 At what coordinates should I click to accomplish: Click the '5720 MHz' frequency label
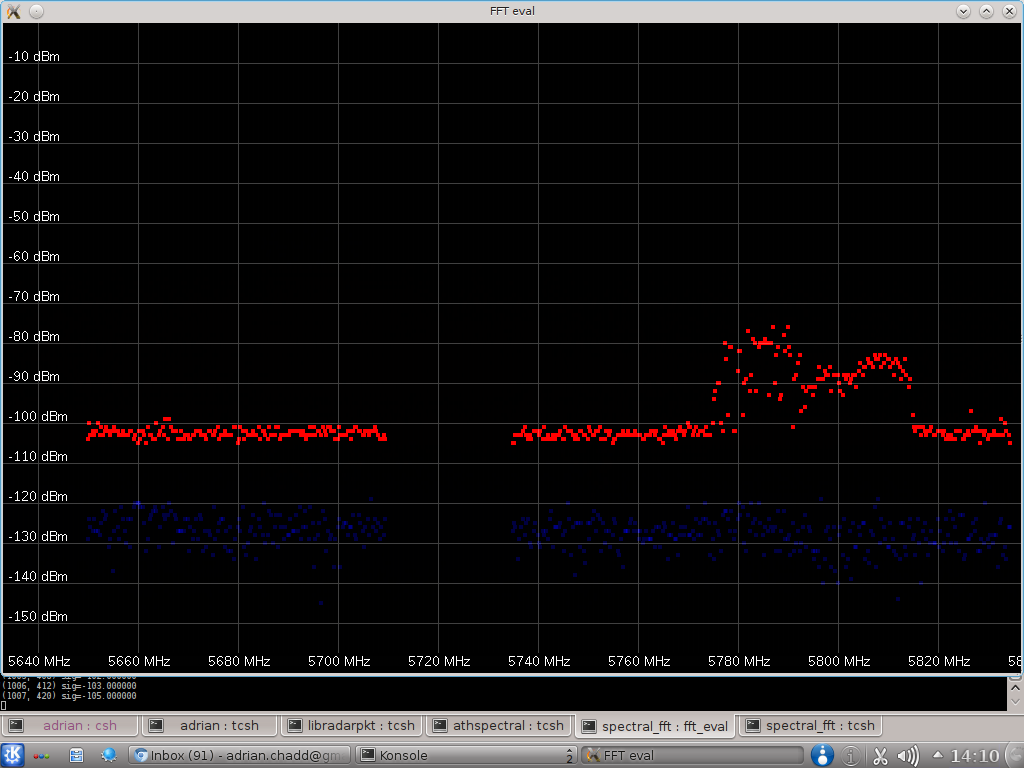point(440,662)
